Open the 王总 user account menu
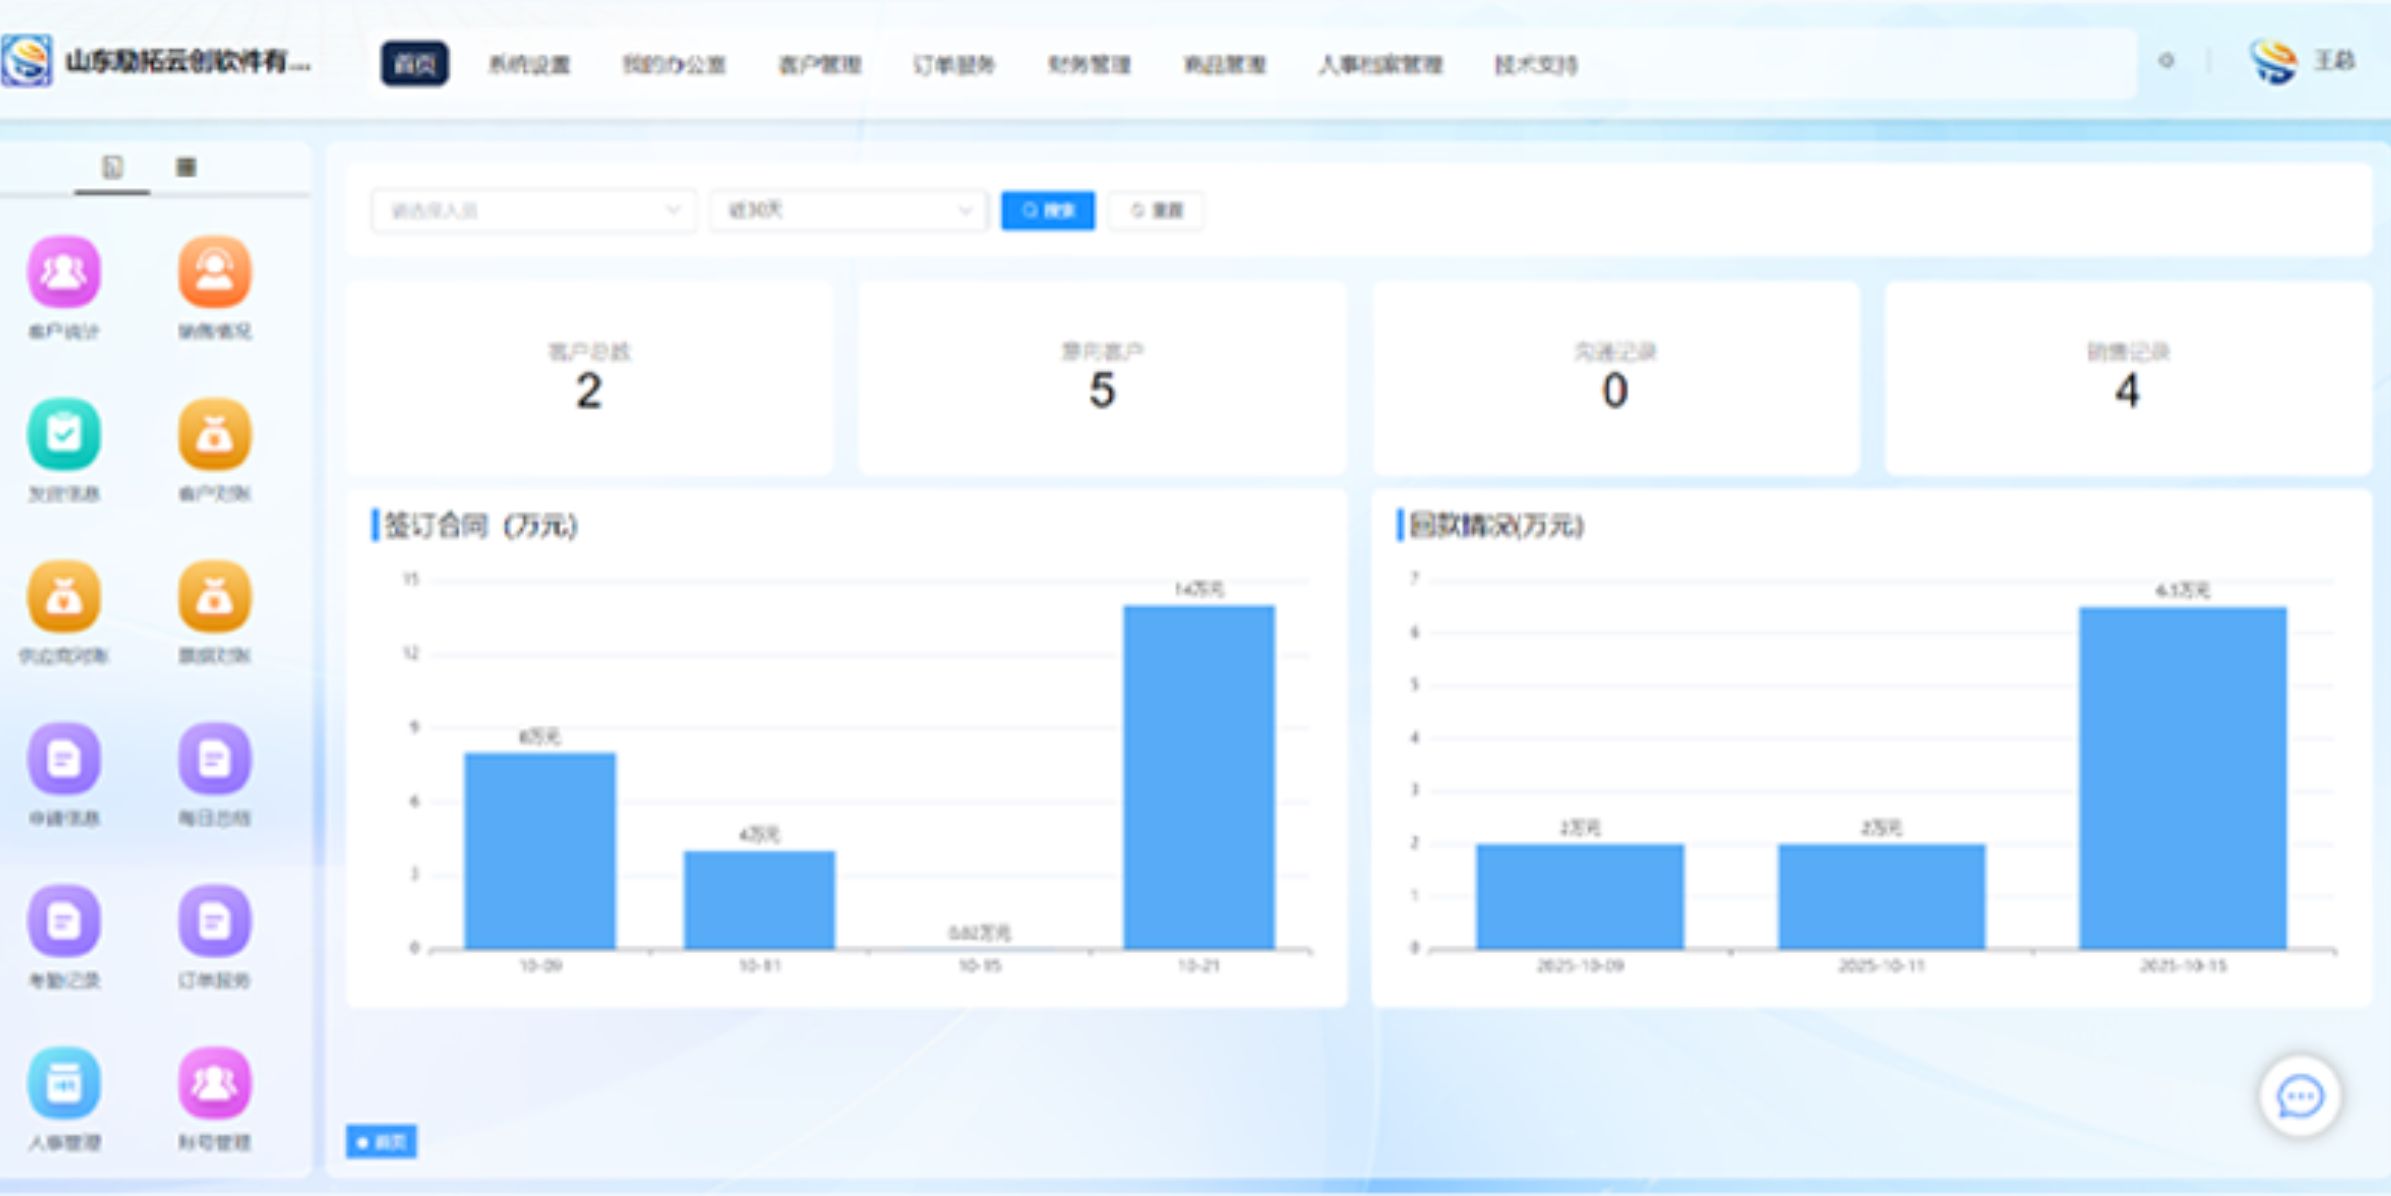The height and width of the screenshot is (1196, 2391). tap(2334, 61)
